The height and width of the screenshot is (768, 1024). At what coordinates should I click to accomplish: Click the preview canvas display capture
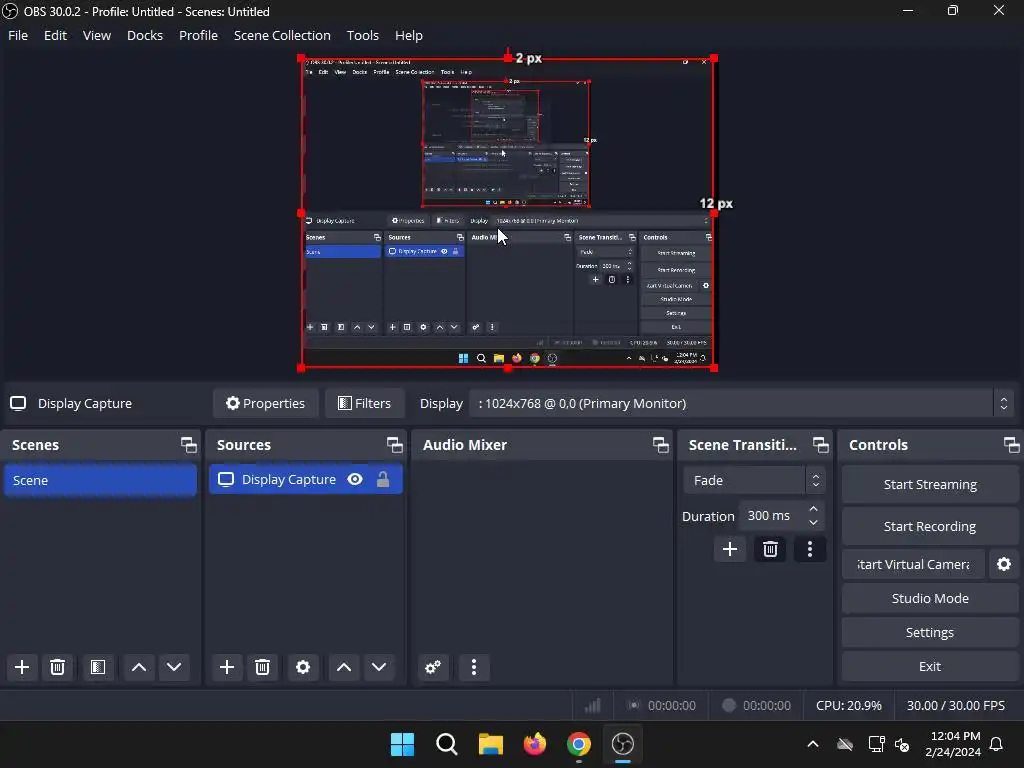click(507, 213)
